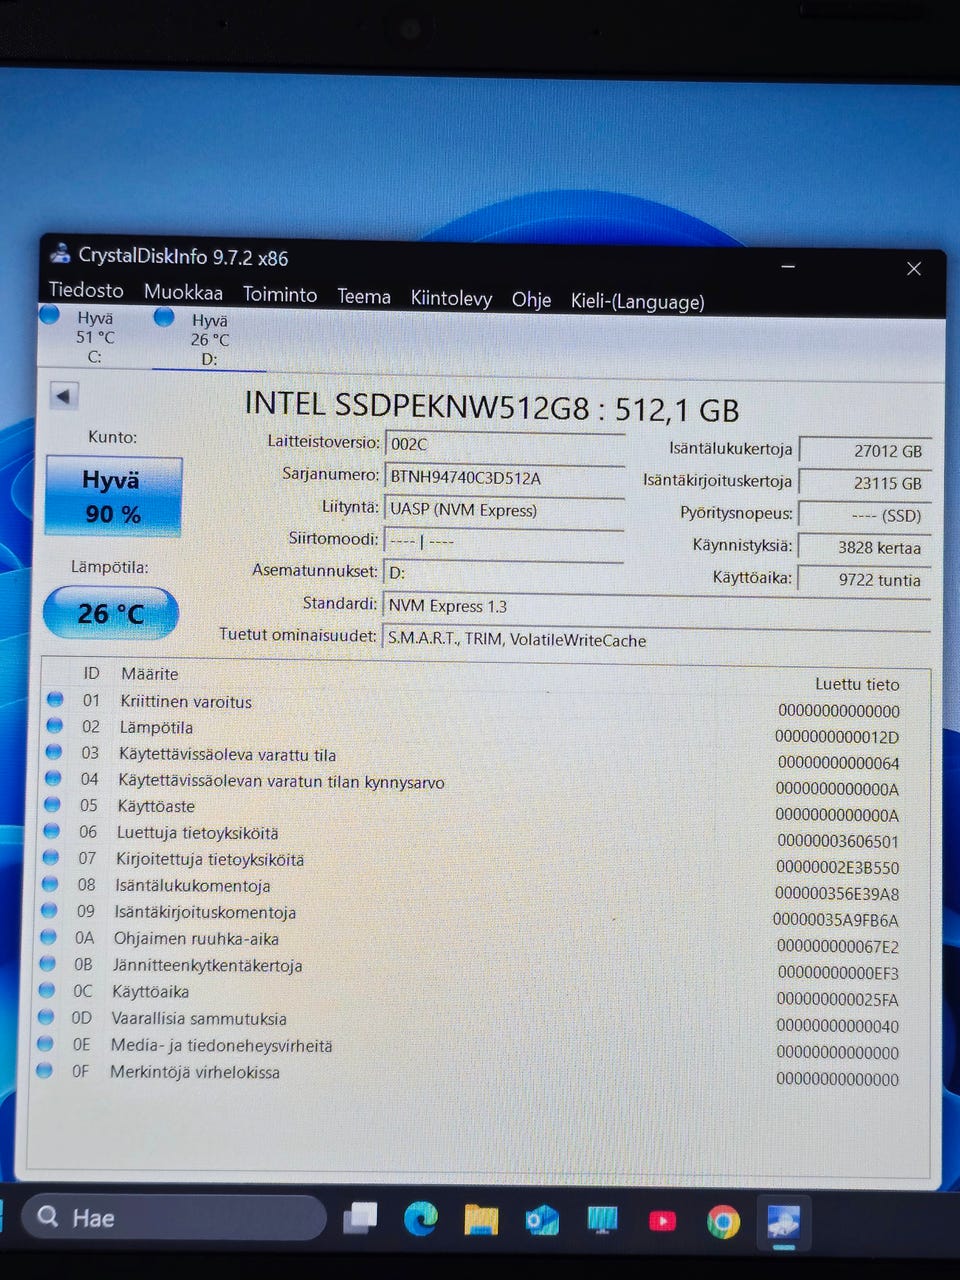The width and height of the screenshot is (960, 1280).
Task: Open Microsoft Edge from the taskbar
Action: [420, 1218]
